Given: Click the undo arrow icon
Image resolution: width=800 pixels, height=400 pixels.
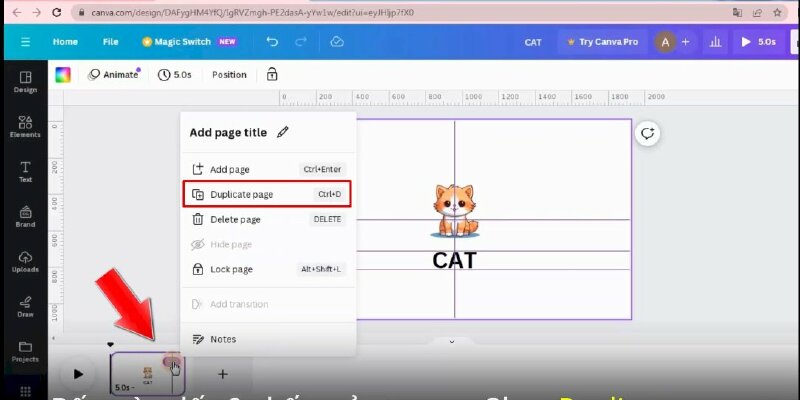Looking at the screenshot, I should point(272,42).
